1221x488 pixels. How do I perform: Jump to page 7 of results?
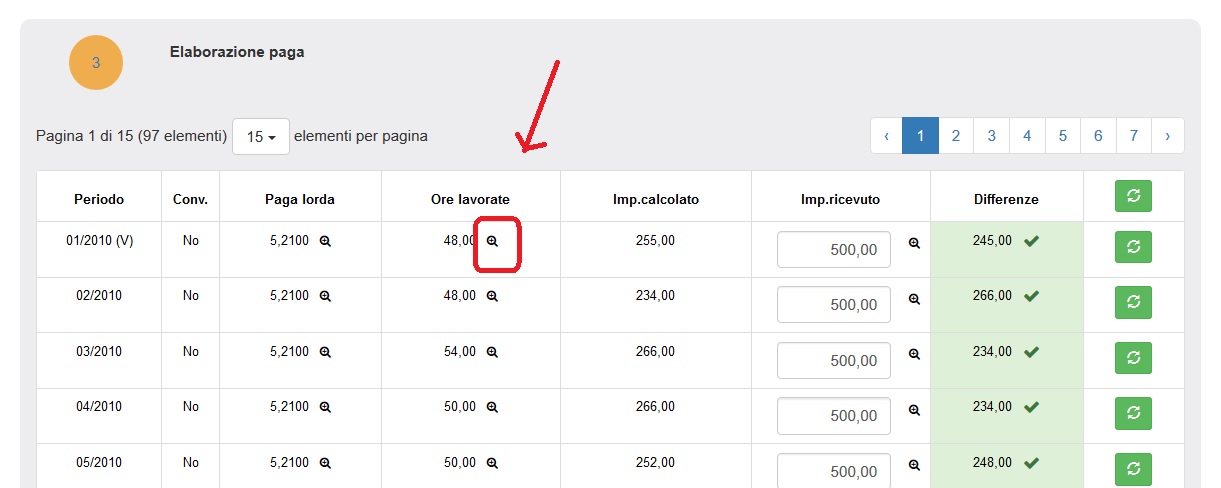tap(1133, 136)
